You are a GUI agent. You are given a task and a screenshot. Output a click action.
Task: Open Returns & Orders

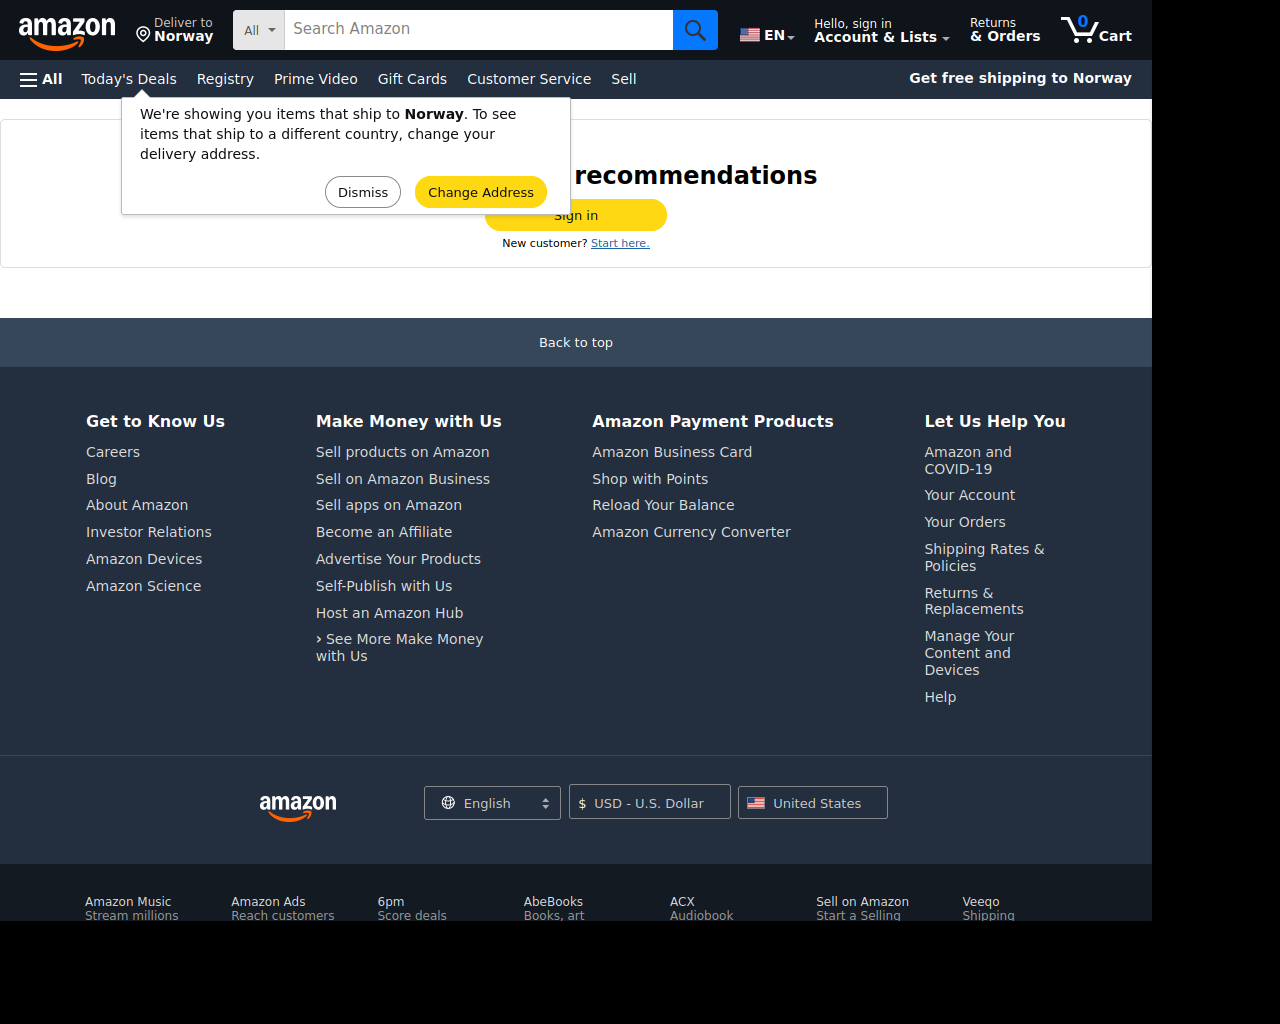1005,30
